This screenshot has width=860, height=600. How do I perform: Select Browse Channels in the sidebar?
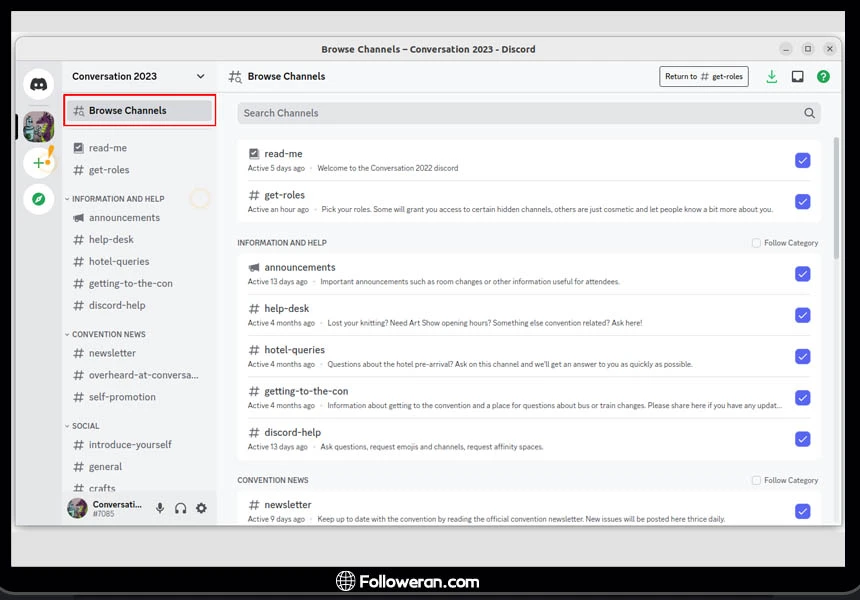click(x=139, y=111)
